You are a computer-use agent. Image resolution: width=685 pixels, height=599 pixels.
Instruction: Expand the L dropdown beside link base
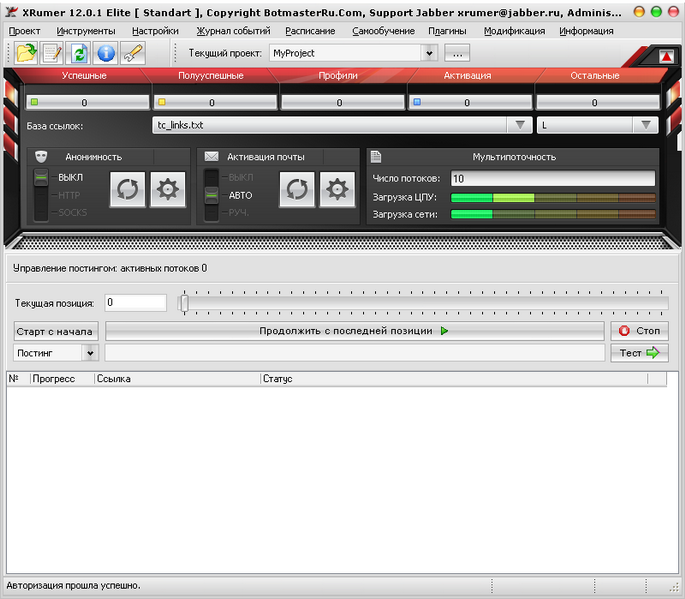646,125
